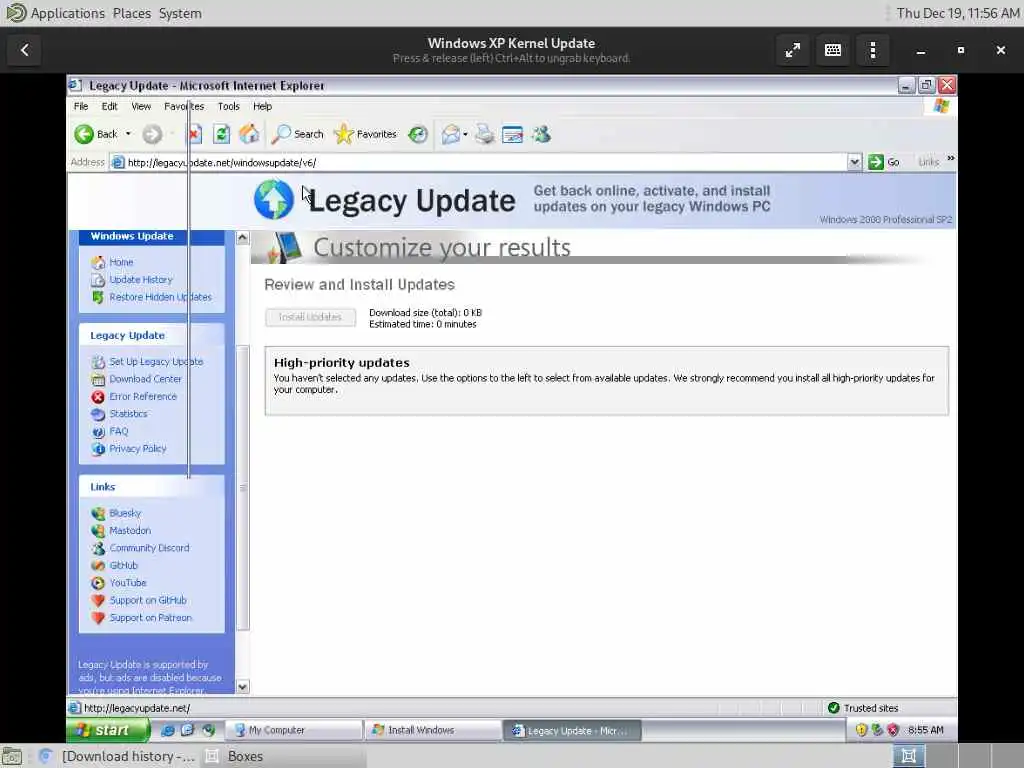Open Update History in the sidebar

click(141, 280)
